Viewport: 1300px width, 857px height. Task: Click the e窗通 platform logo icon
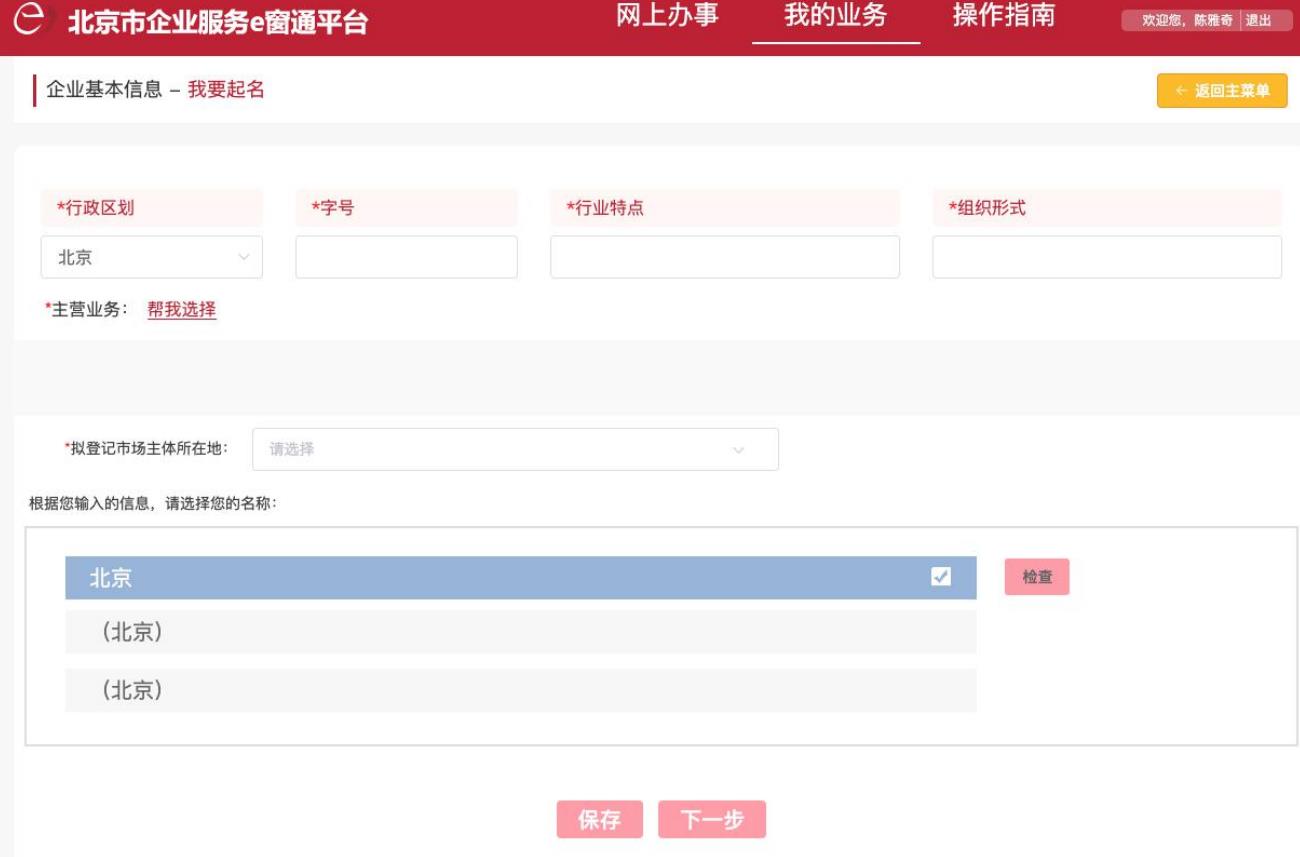[37, 22]
